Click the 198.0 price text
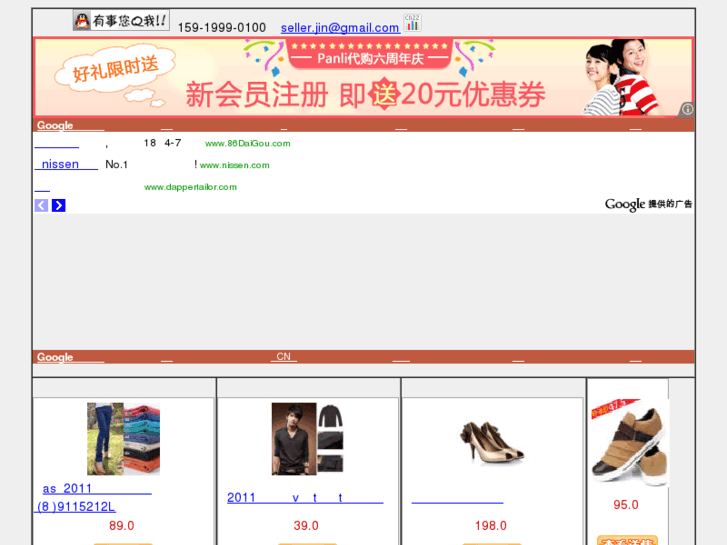Viewport: 727px width, 545px height. (491, 526)
